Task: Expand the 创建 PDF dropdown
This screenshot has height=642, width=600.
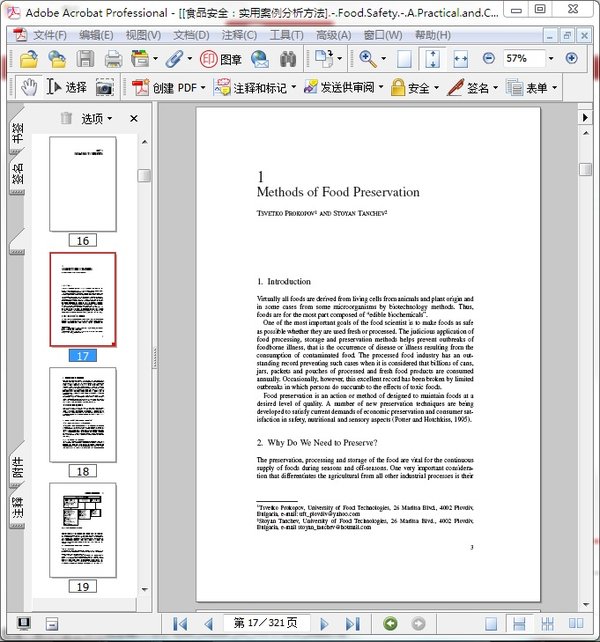Action: click(203, 87)
